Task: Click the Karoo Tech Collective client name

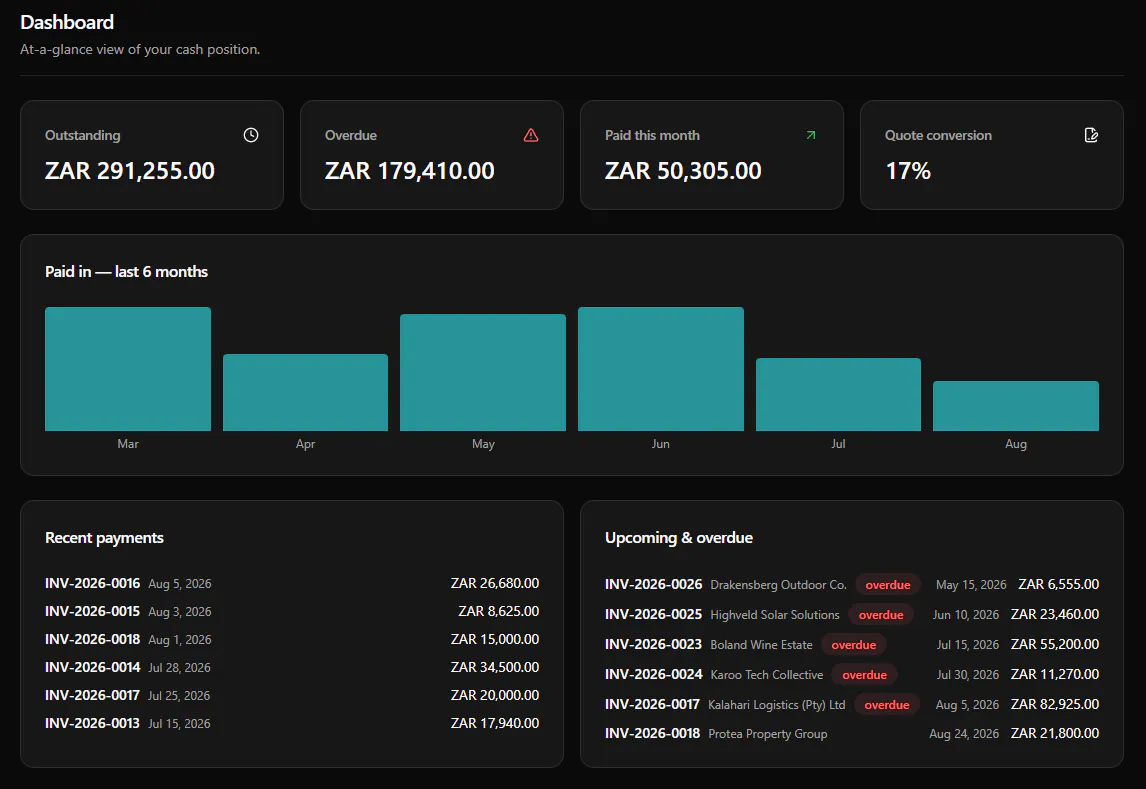Action: [767, 674]
